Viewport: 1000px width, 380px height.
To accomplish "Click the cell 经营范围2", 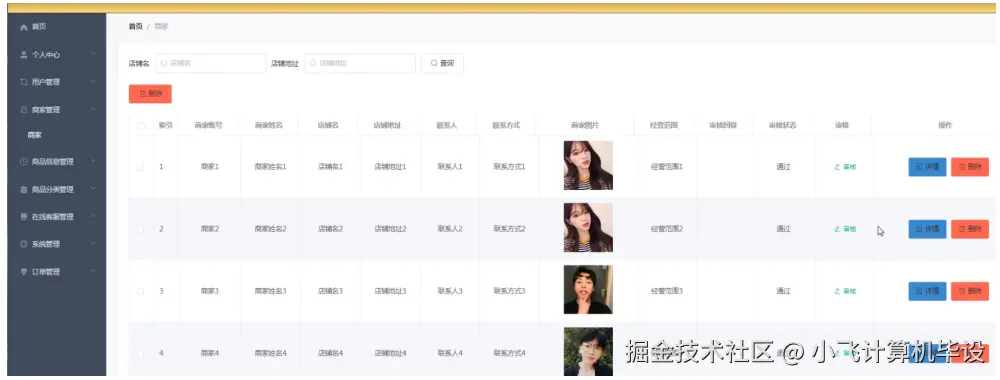I will point(666,229).
